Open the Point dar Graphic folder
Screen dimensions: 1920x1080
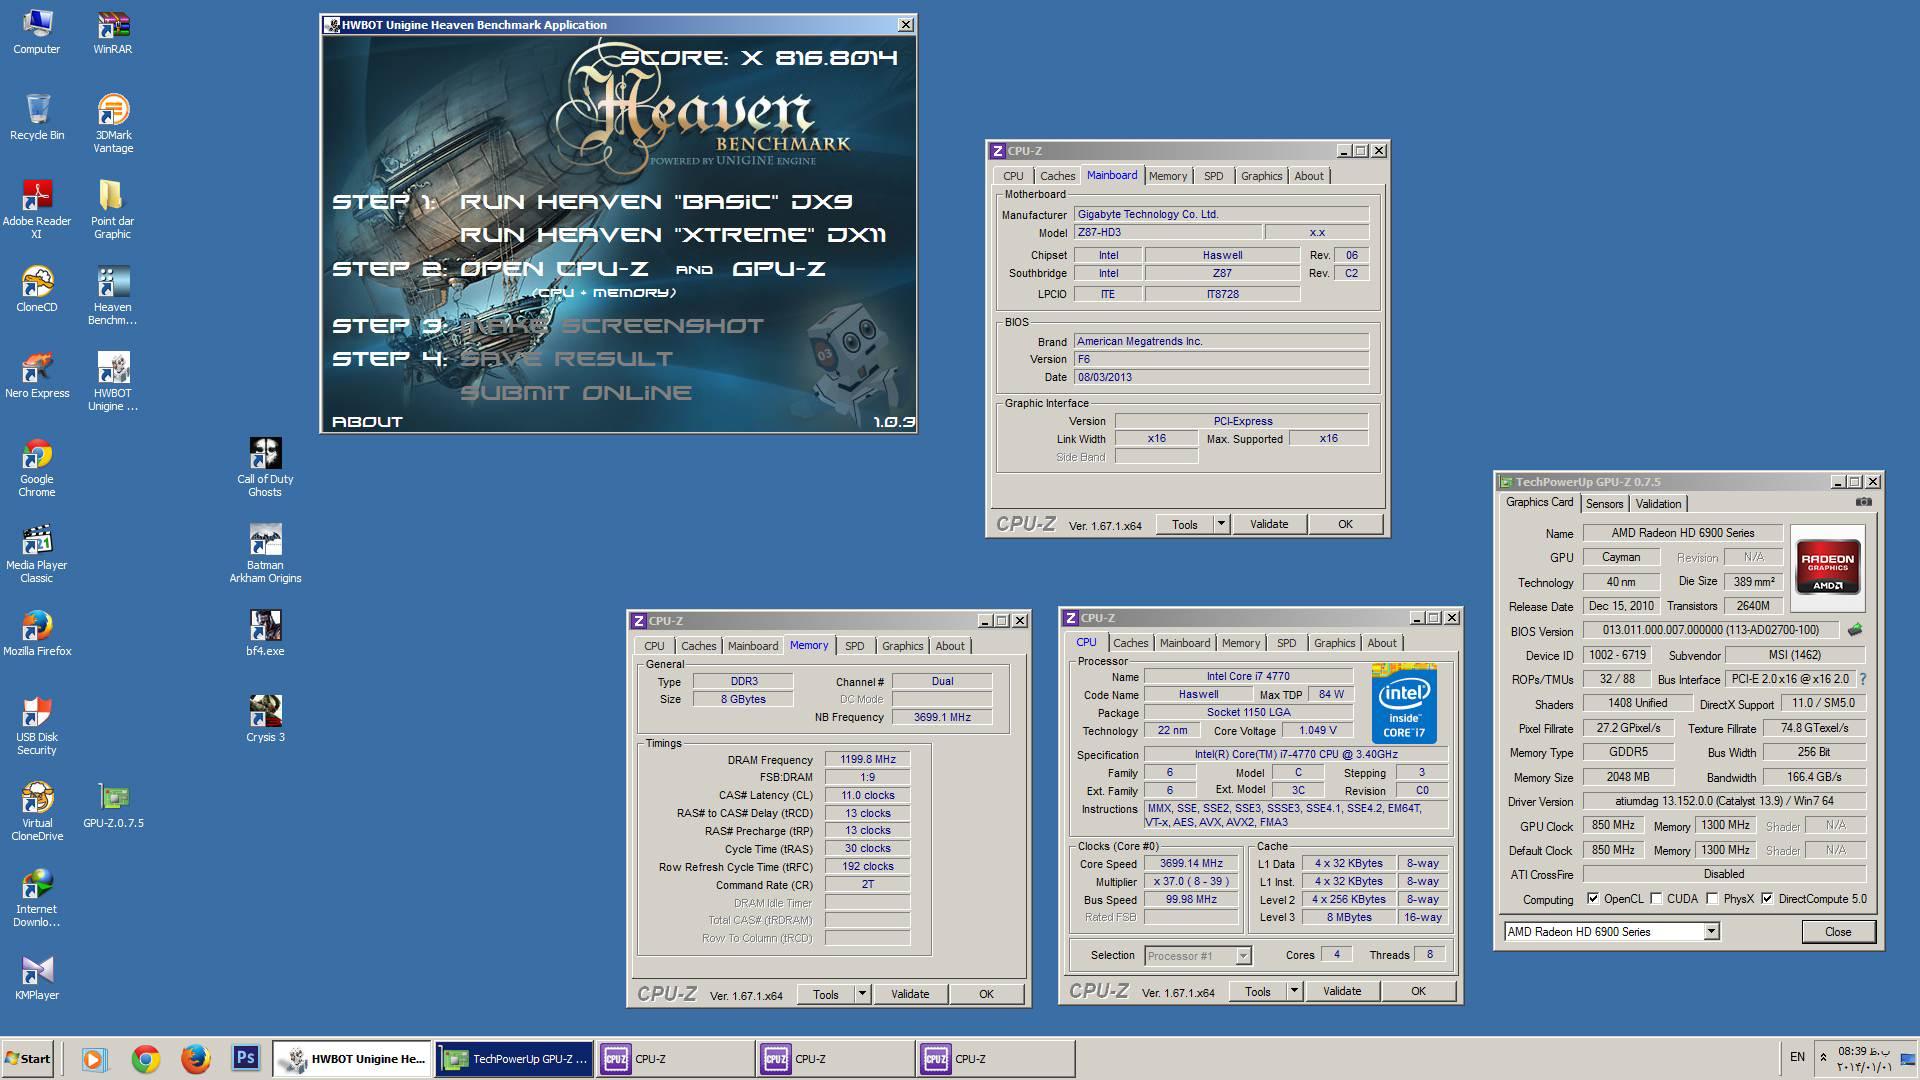(x=113, y=209)
